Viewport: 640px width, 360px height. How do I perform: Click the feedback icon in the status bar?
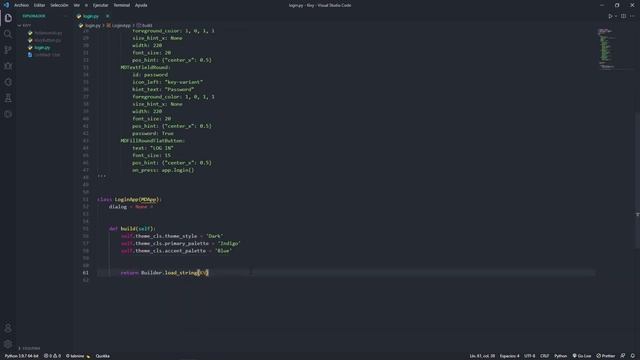click(623, 356)
